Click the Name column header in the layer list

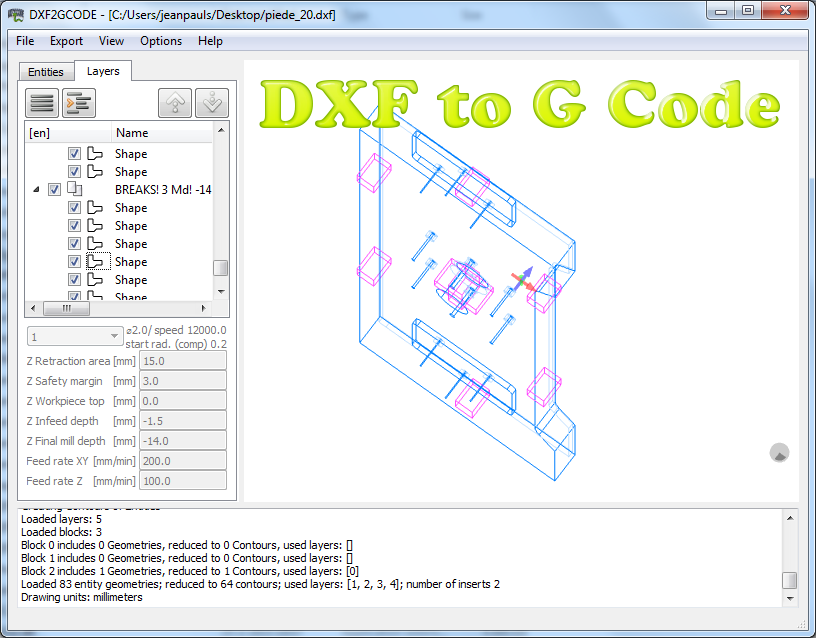pos(130,132)
